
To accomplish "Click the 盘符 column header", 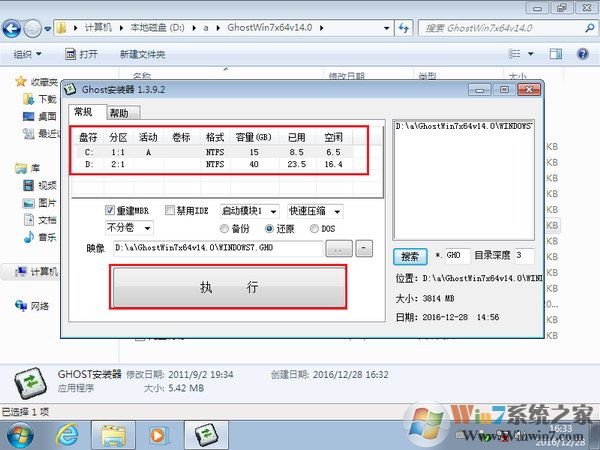I will 88,137.
